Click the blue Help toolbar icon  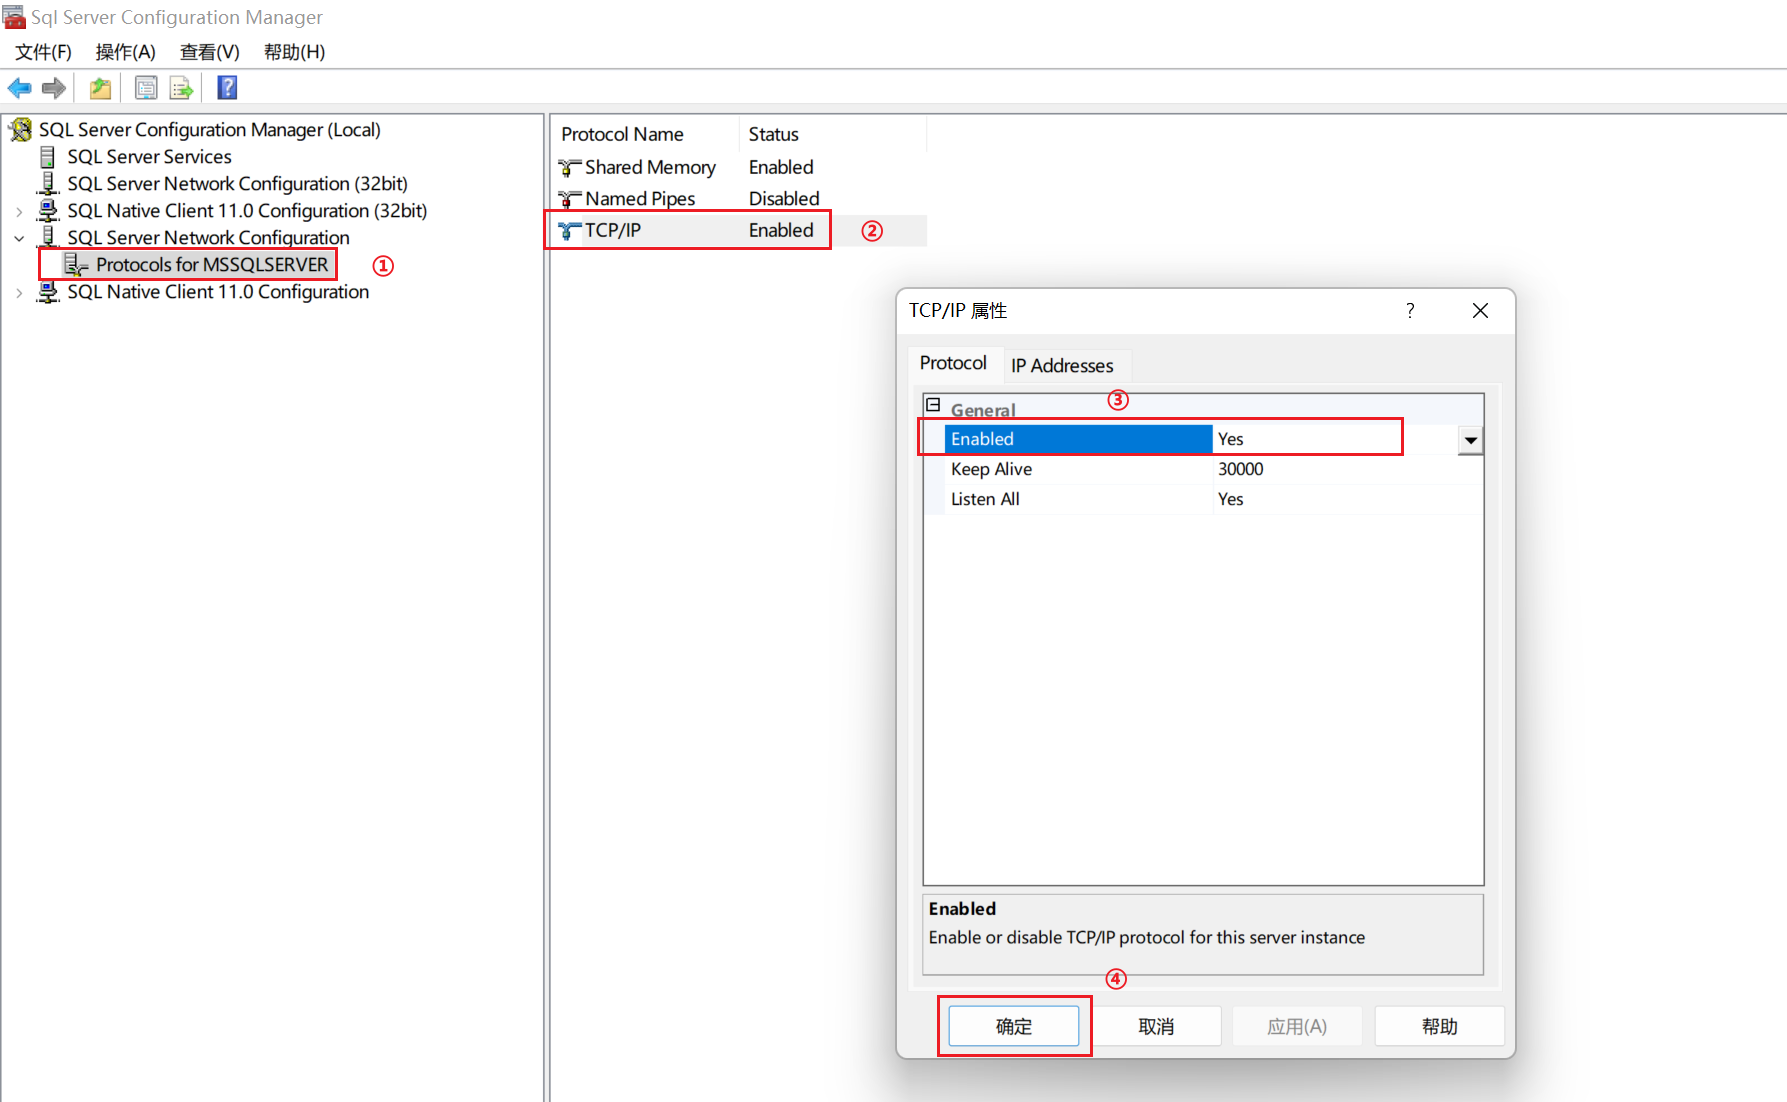click(x=227, y=88)
